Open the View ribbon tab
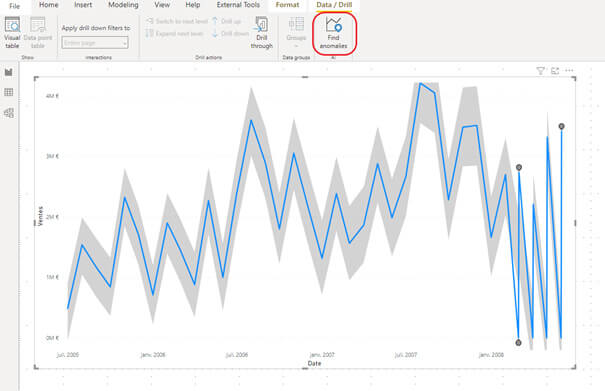The width and height of the screenshot is (605, 391). [x=162, y=5]
